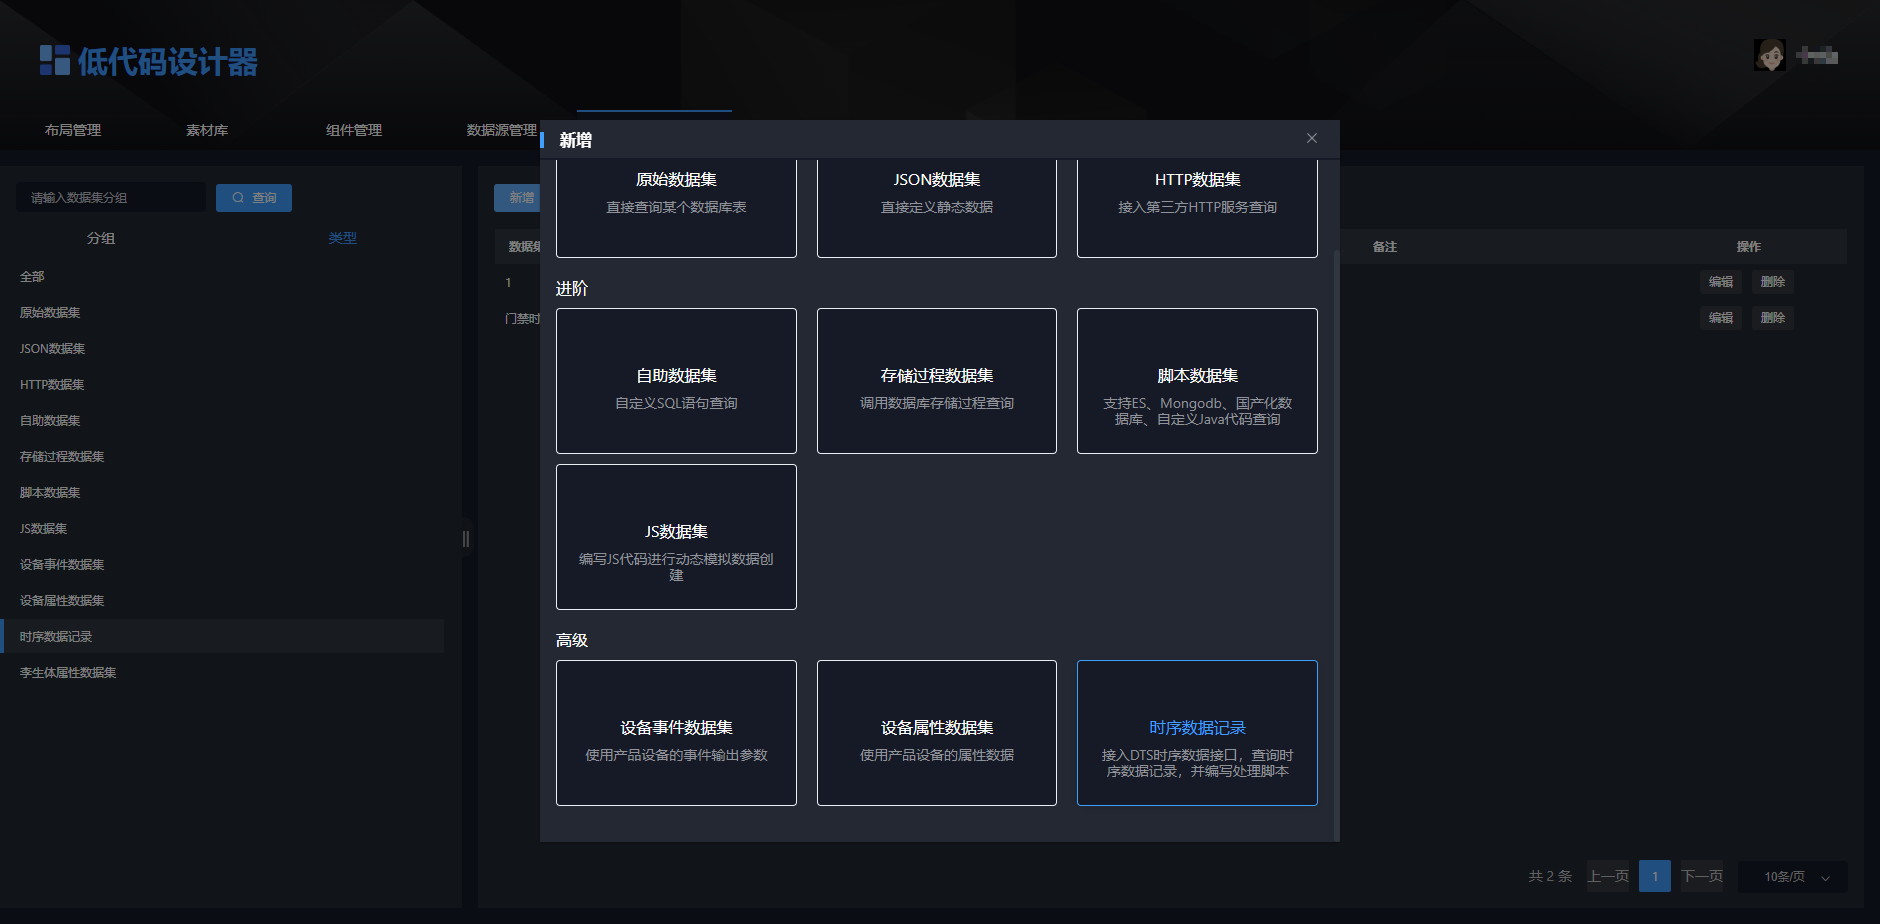Pick the 脚本数据集 card
This screenshot has width=1880, height=924.
pyautogui.click(x=1197, y=381)
